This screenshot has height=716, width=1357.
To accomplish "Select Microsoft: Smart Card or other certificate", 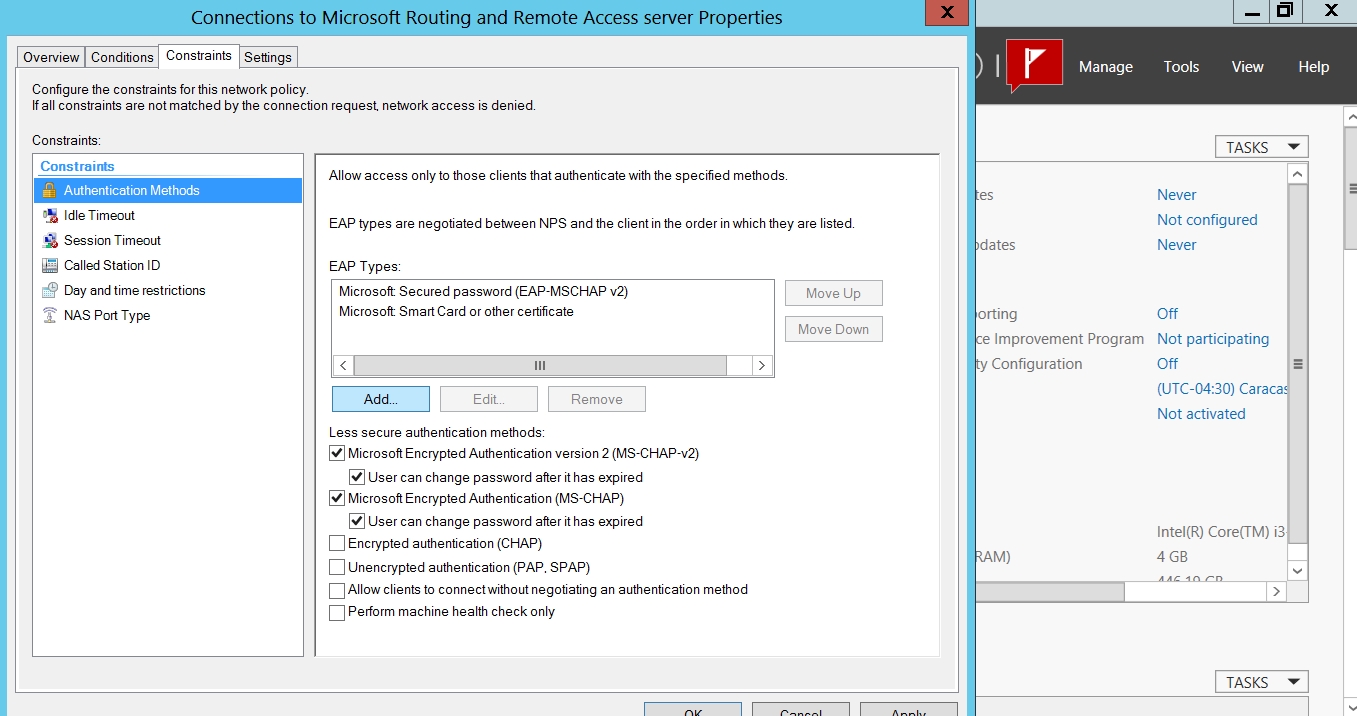I will (456, 311).
